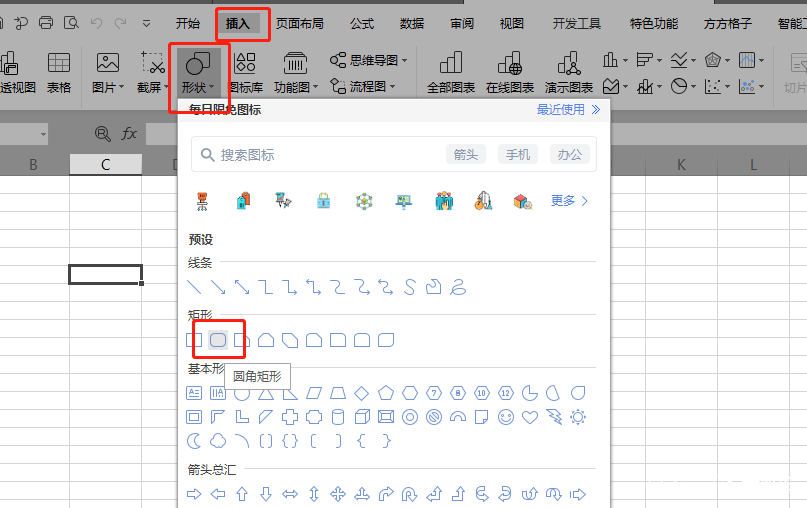Image resolution: width=807 pixels, height=508 pixels.
Task: Select the cloud shape
Action: [x=218, y=441]
